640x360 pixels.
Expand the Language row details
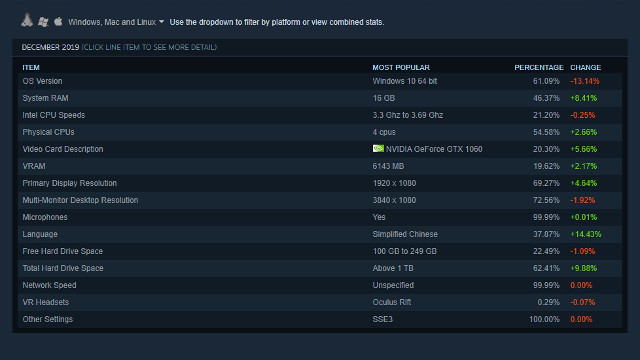[x=320, y=234]
